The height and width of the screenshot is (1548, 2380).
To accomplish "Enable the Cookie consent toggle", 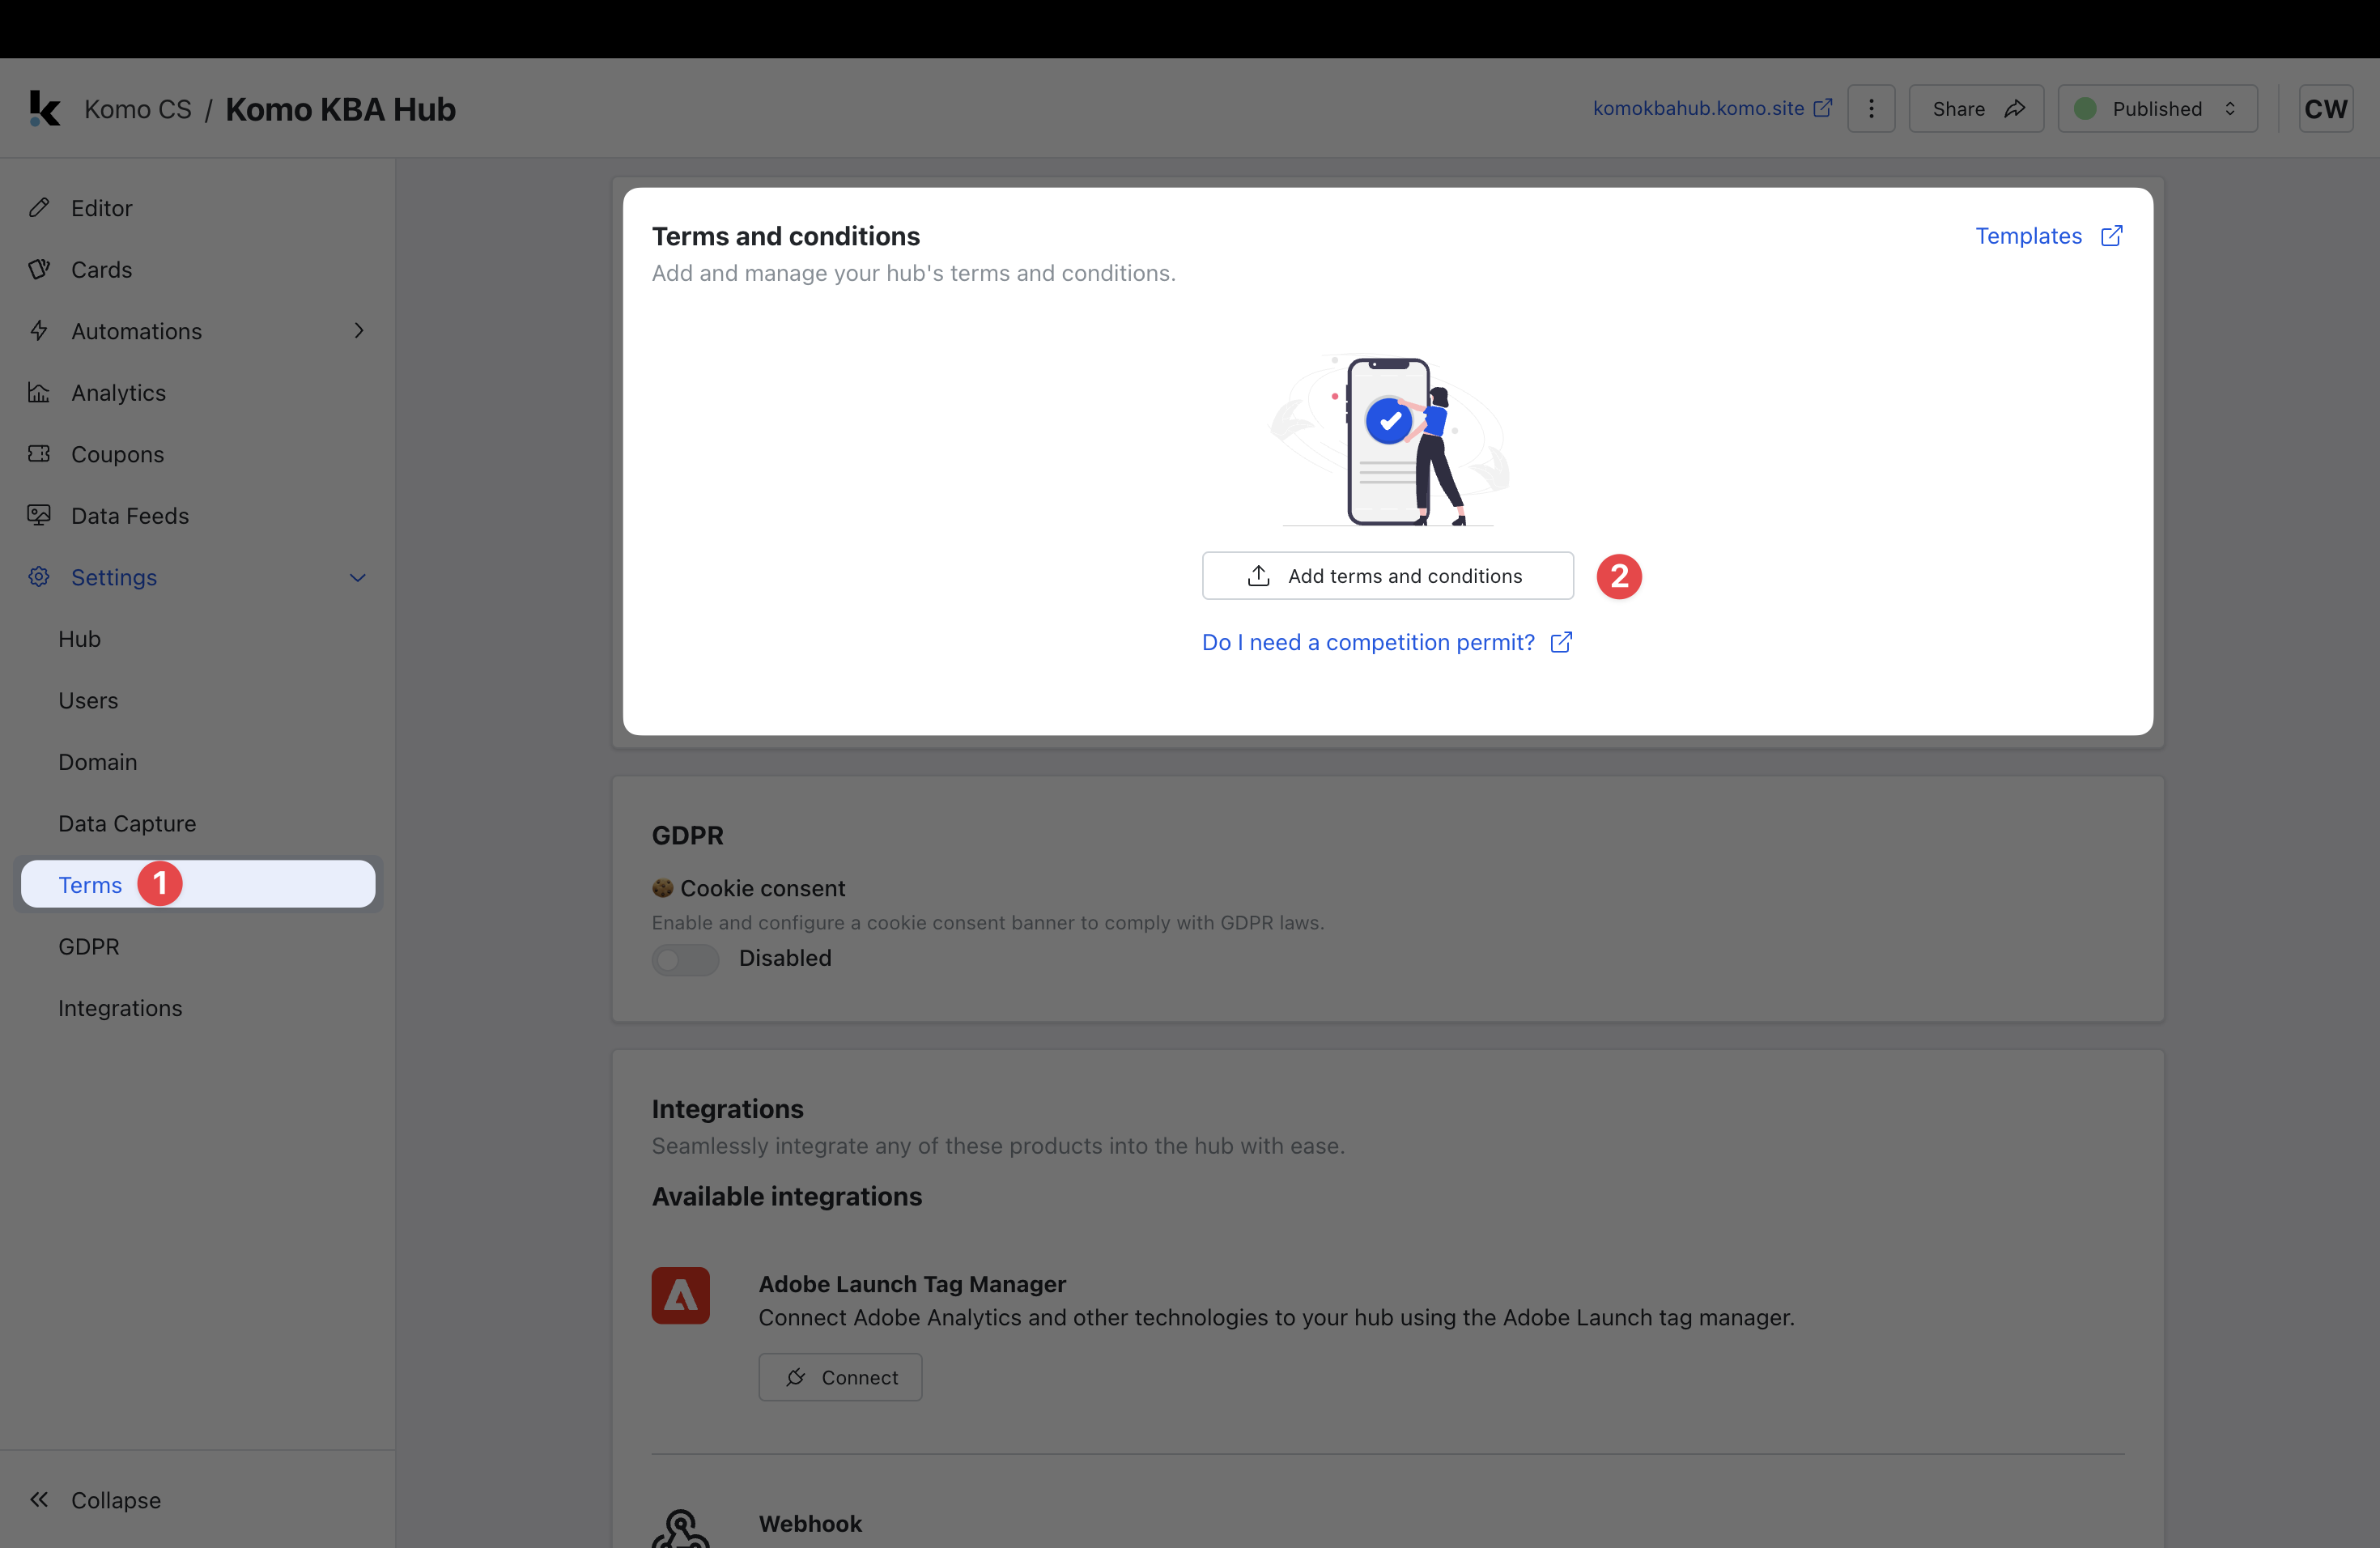I will coord(685,959).
